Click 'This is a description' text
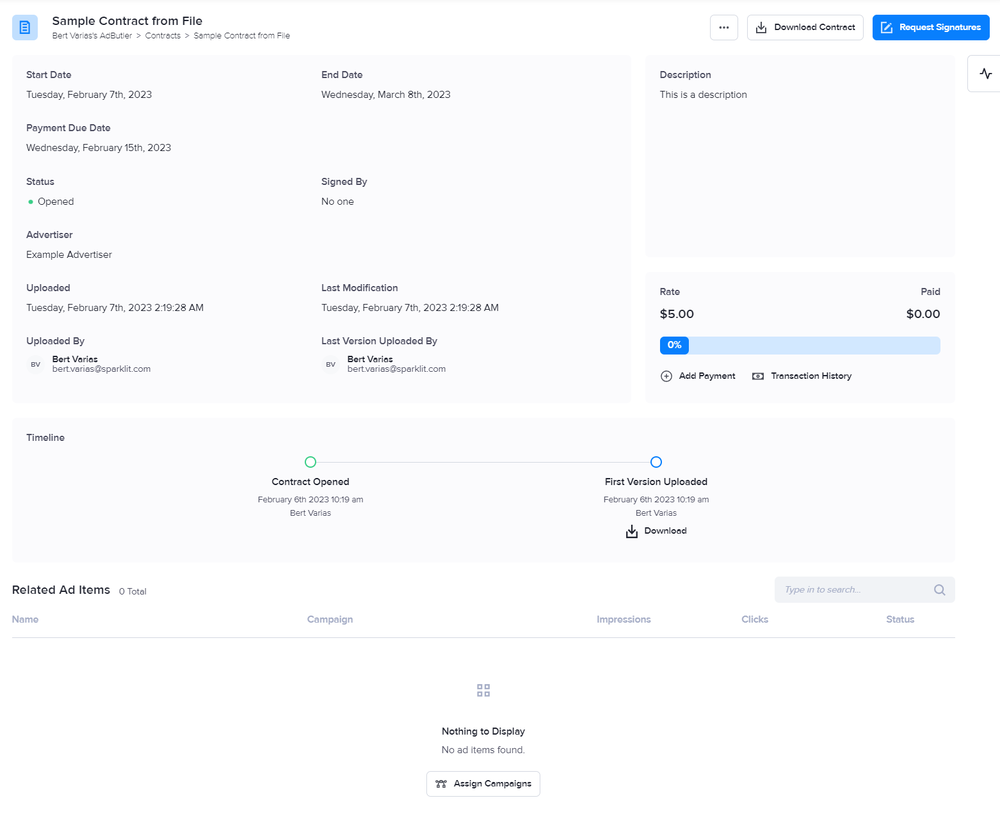This screenshot has width=1000, height=837. tap(703, 94)
